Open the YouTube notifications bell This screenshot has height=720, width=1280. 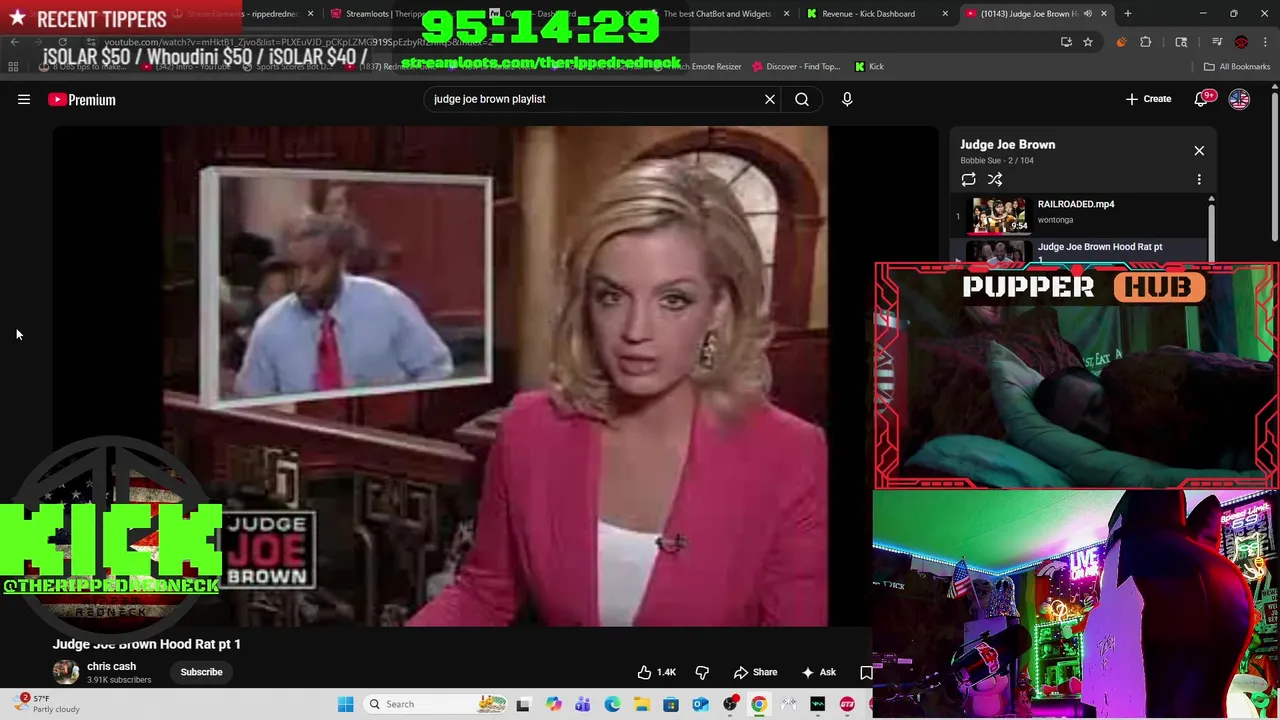click(x=1201, y=99)
